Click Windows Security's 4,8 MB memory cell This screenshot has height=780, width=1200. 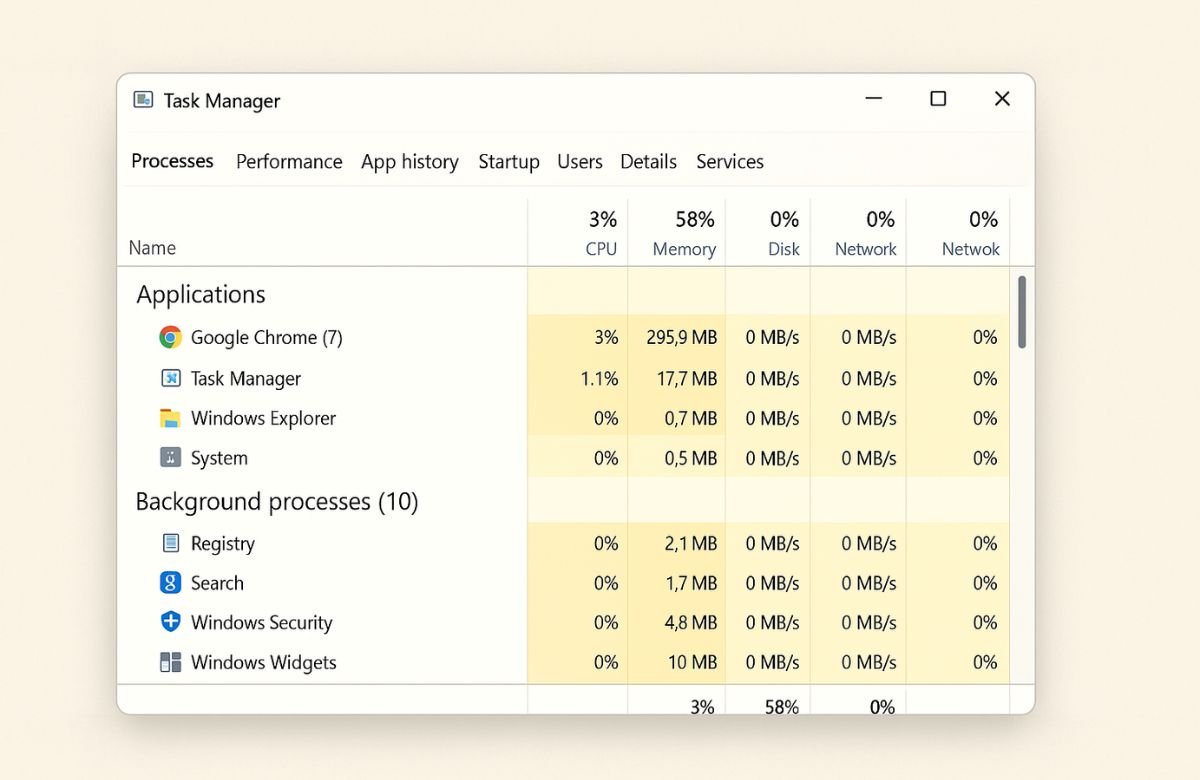tap(677, 622)
